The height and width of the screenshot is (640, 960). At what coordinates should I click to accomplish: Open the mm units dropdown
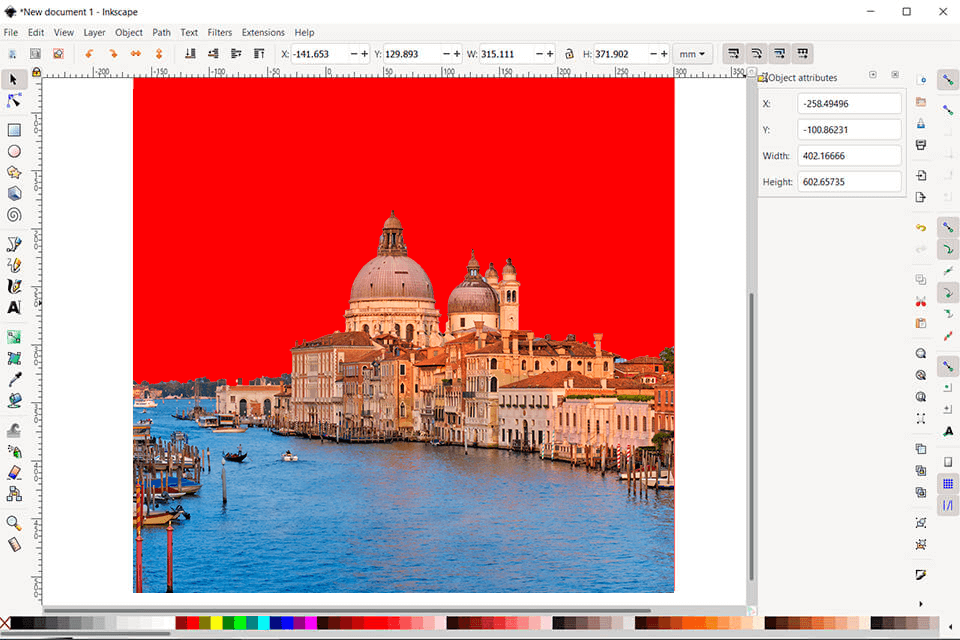click(691, 54)
